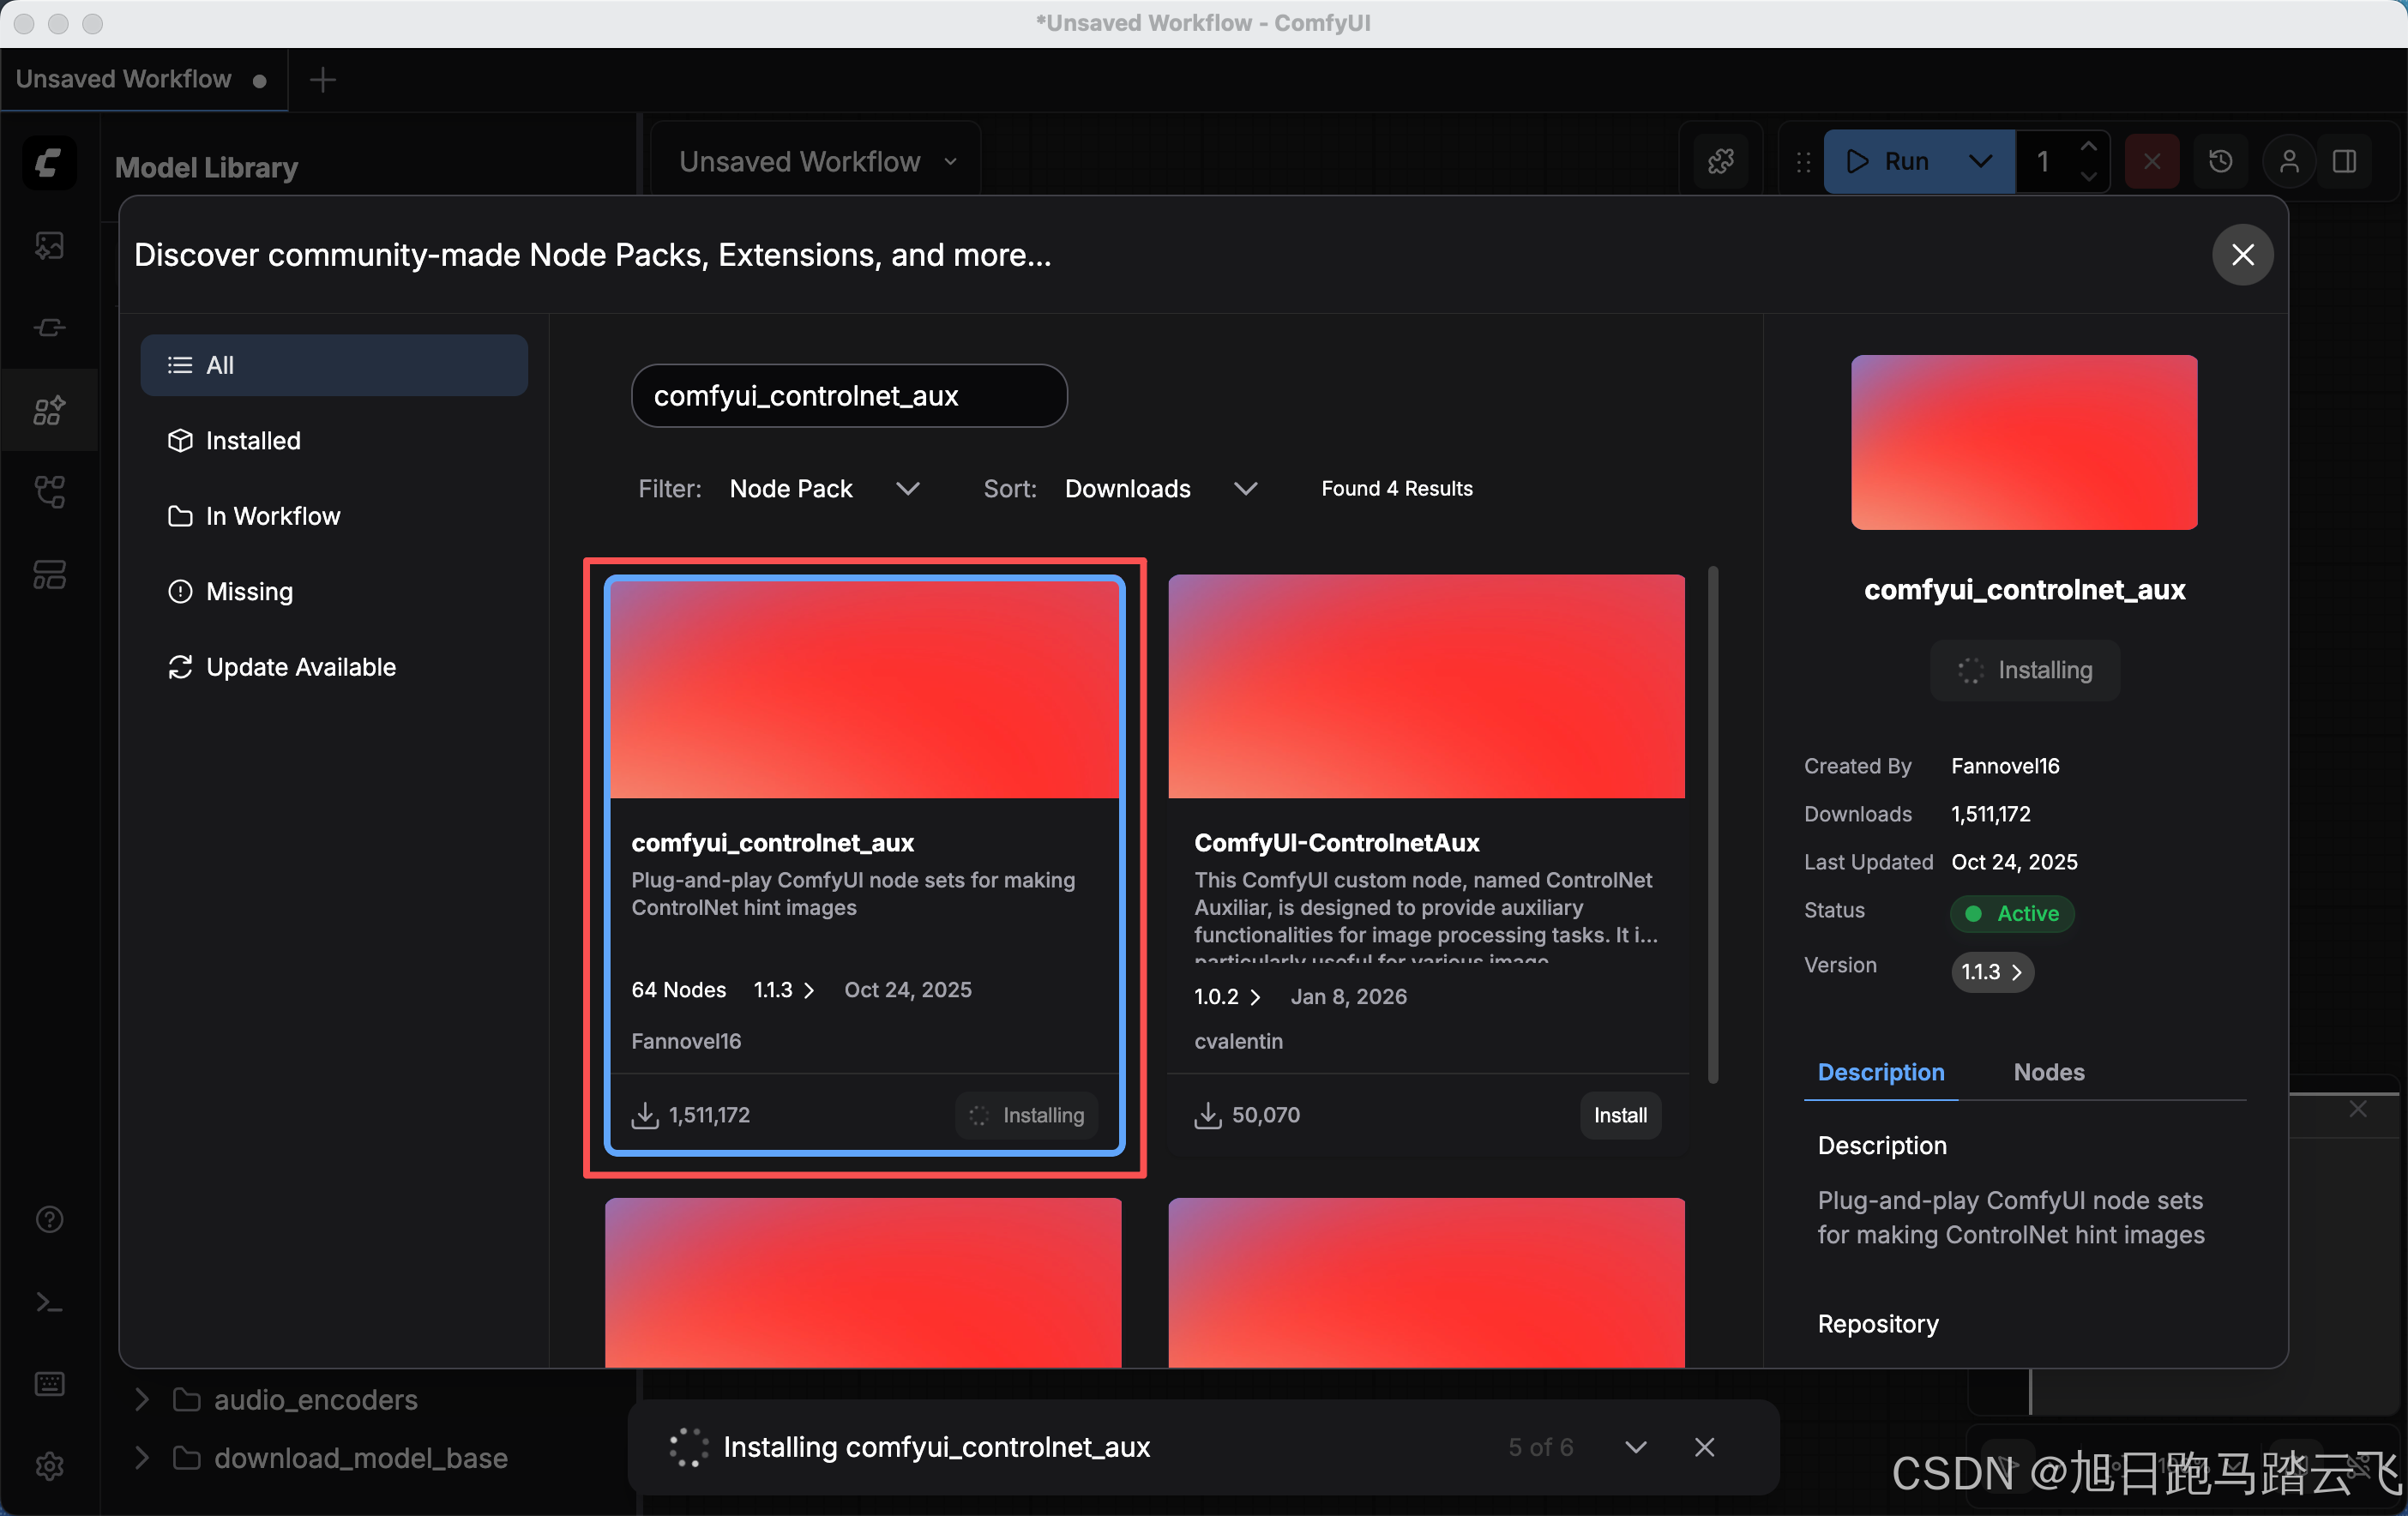The image size is (2408, 1516).
Task: Cancel current run with red X button
Action: [x=2152, y=161]
